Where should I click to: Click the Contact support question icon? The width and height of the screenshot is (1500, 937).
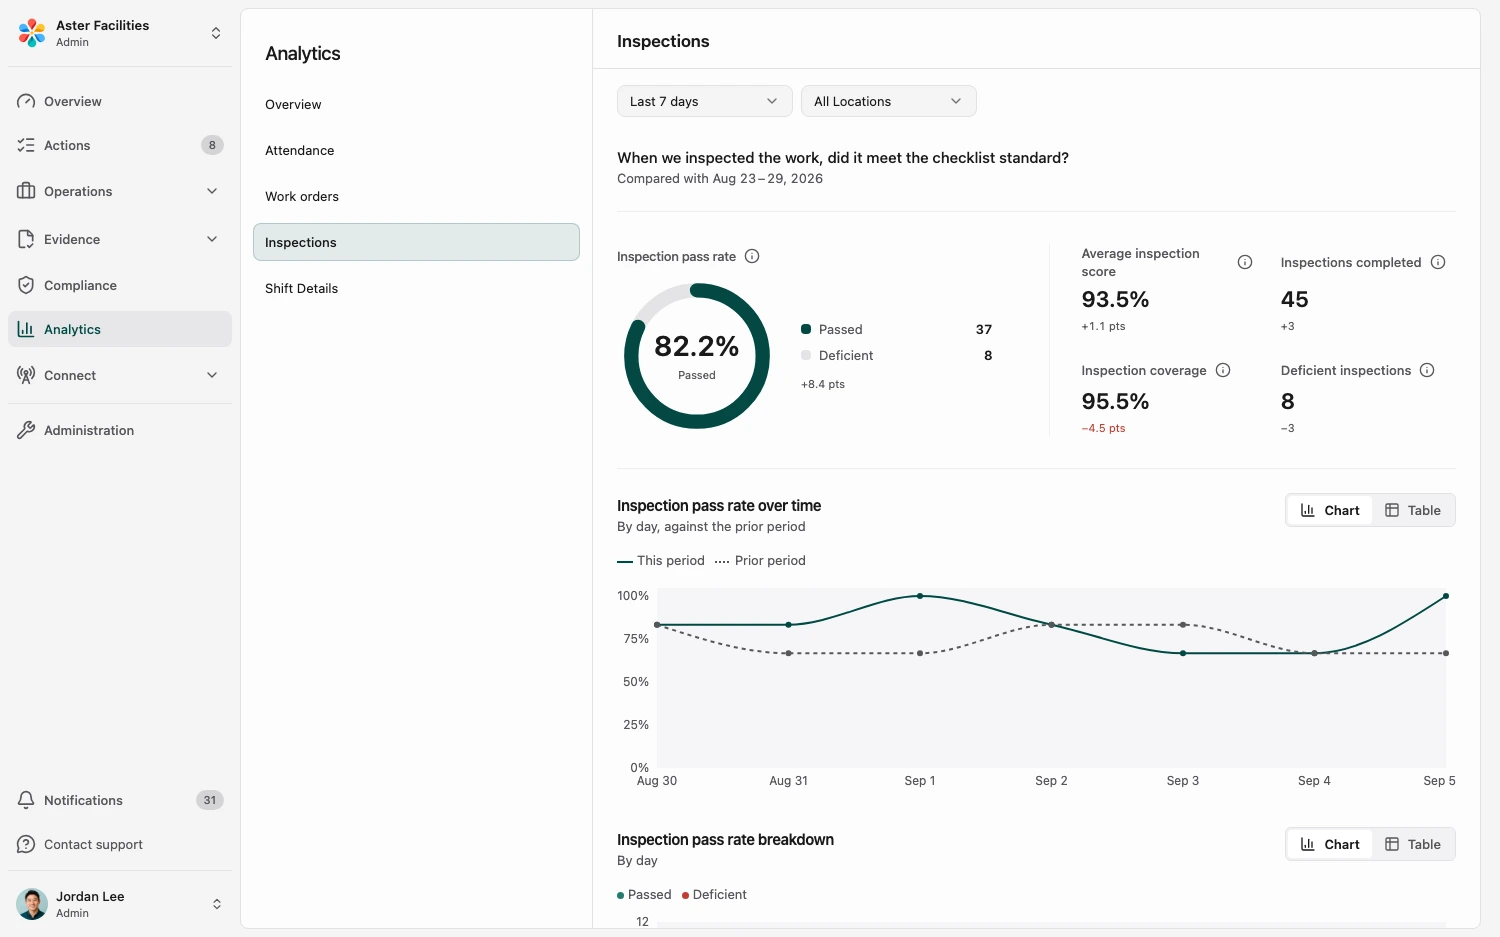26,844
